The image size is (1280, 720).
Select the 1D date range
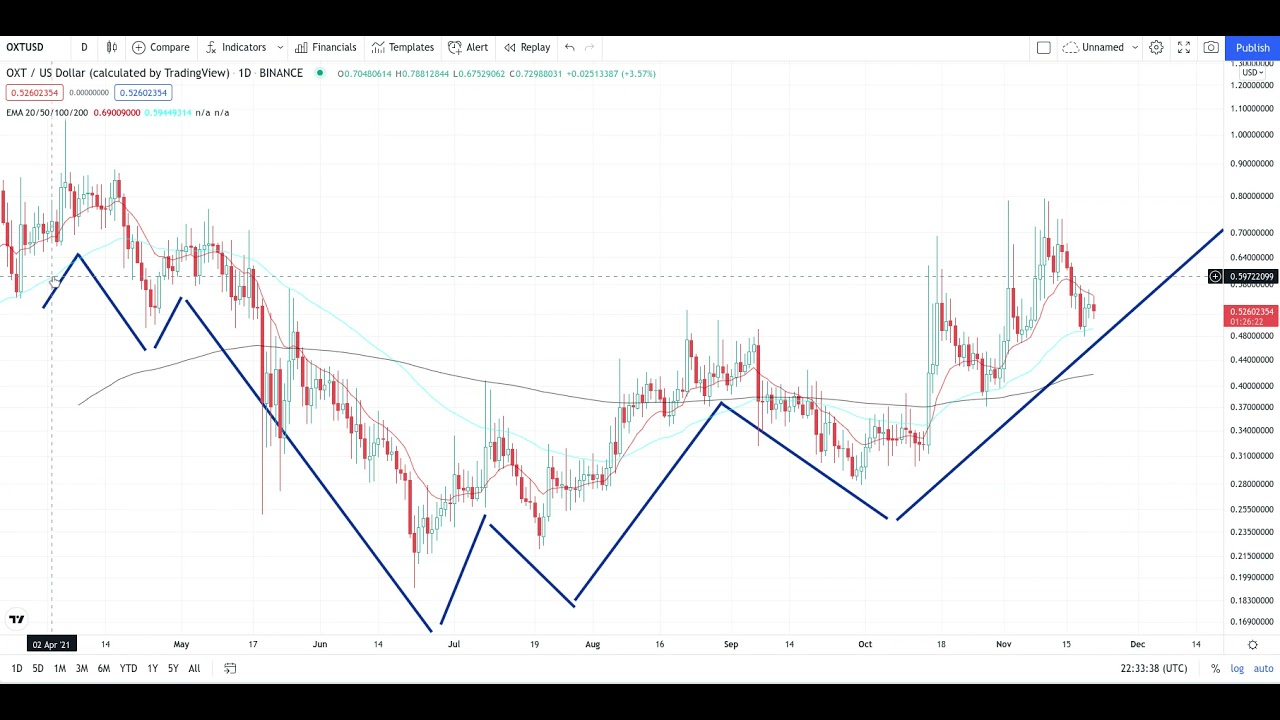click(16, 668)
